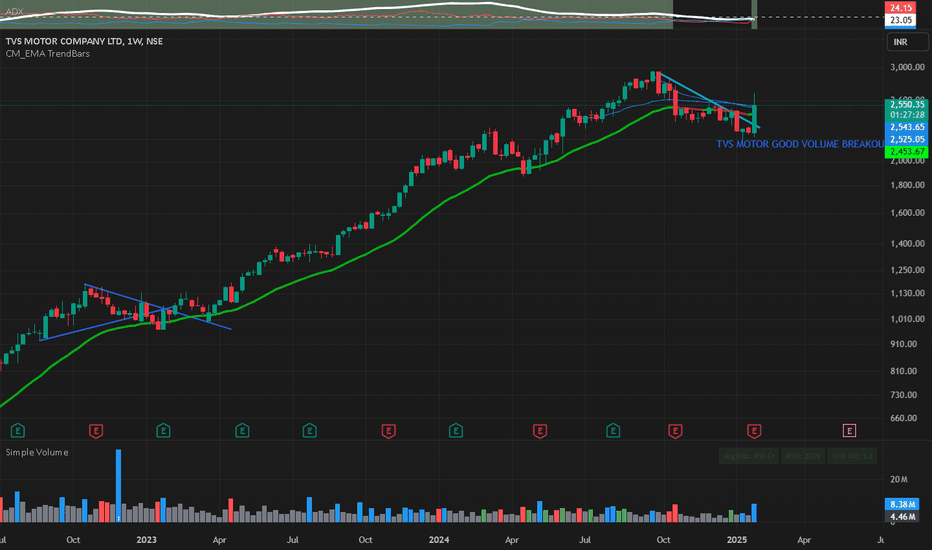This screenshot has height=550, width=932.
Task: Click the RVol: 233% stat box
Action: tap(802, 456)
